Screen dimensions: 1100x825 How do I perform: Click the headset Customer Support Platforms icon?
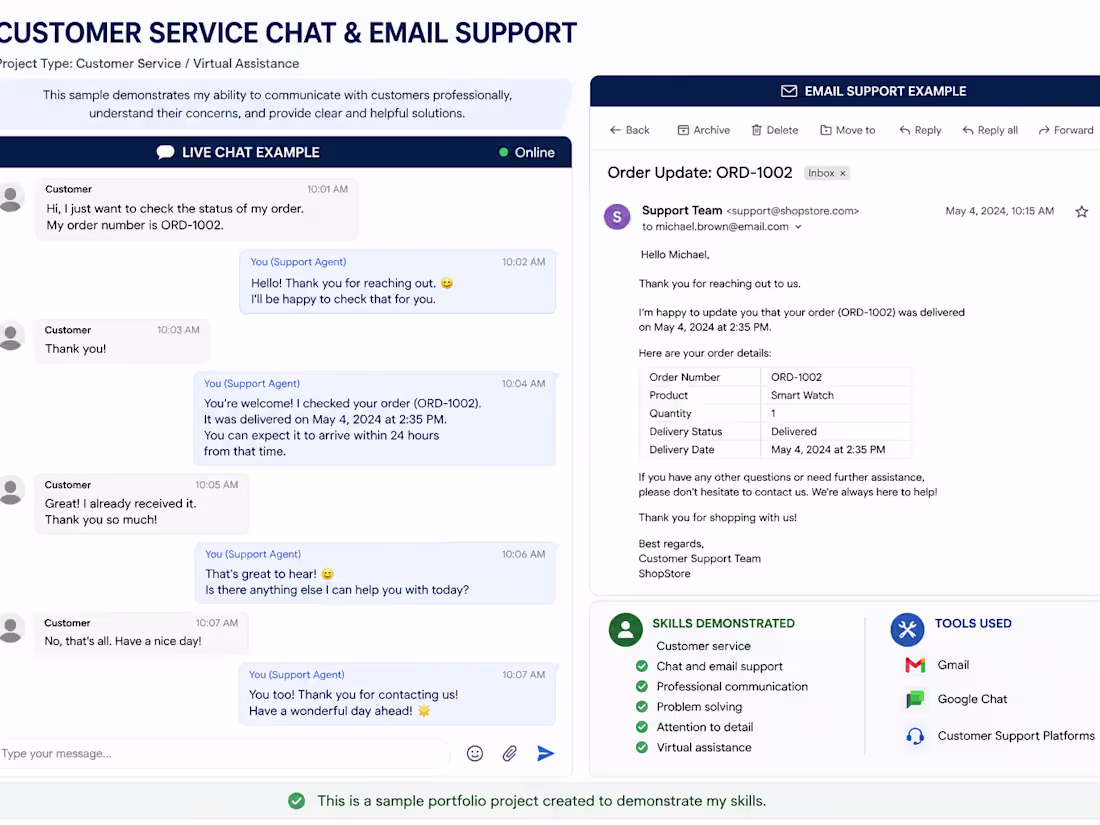click(x=915, y=736)
